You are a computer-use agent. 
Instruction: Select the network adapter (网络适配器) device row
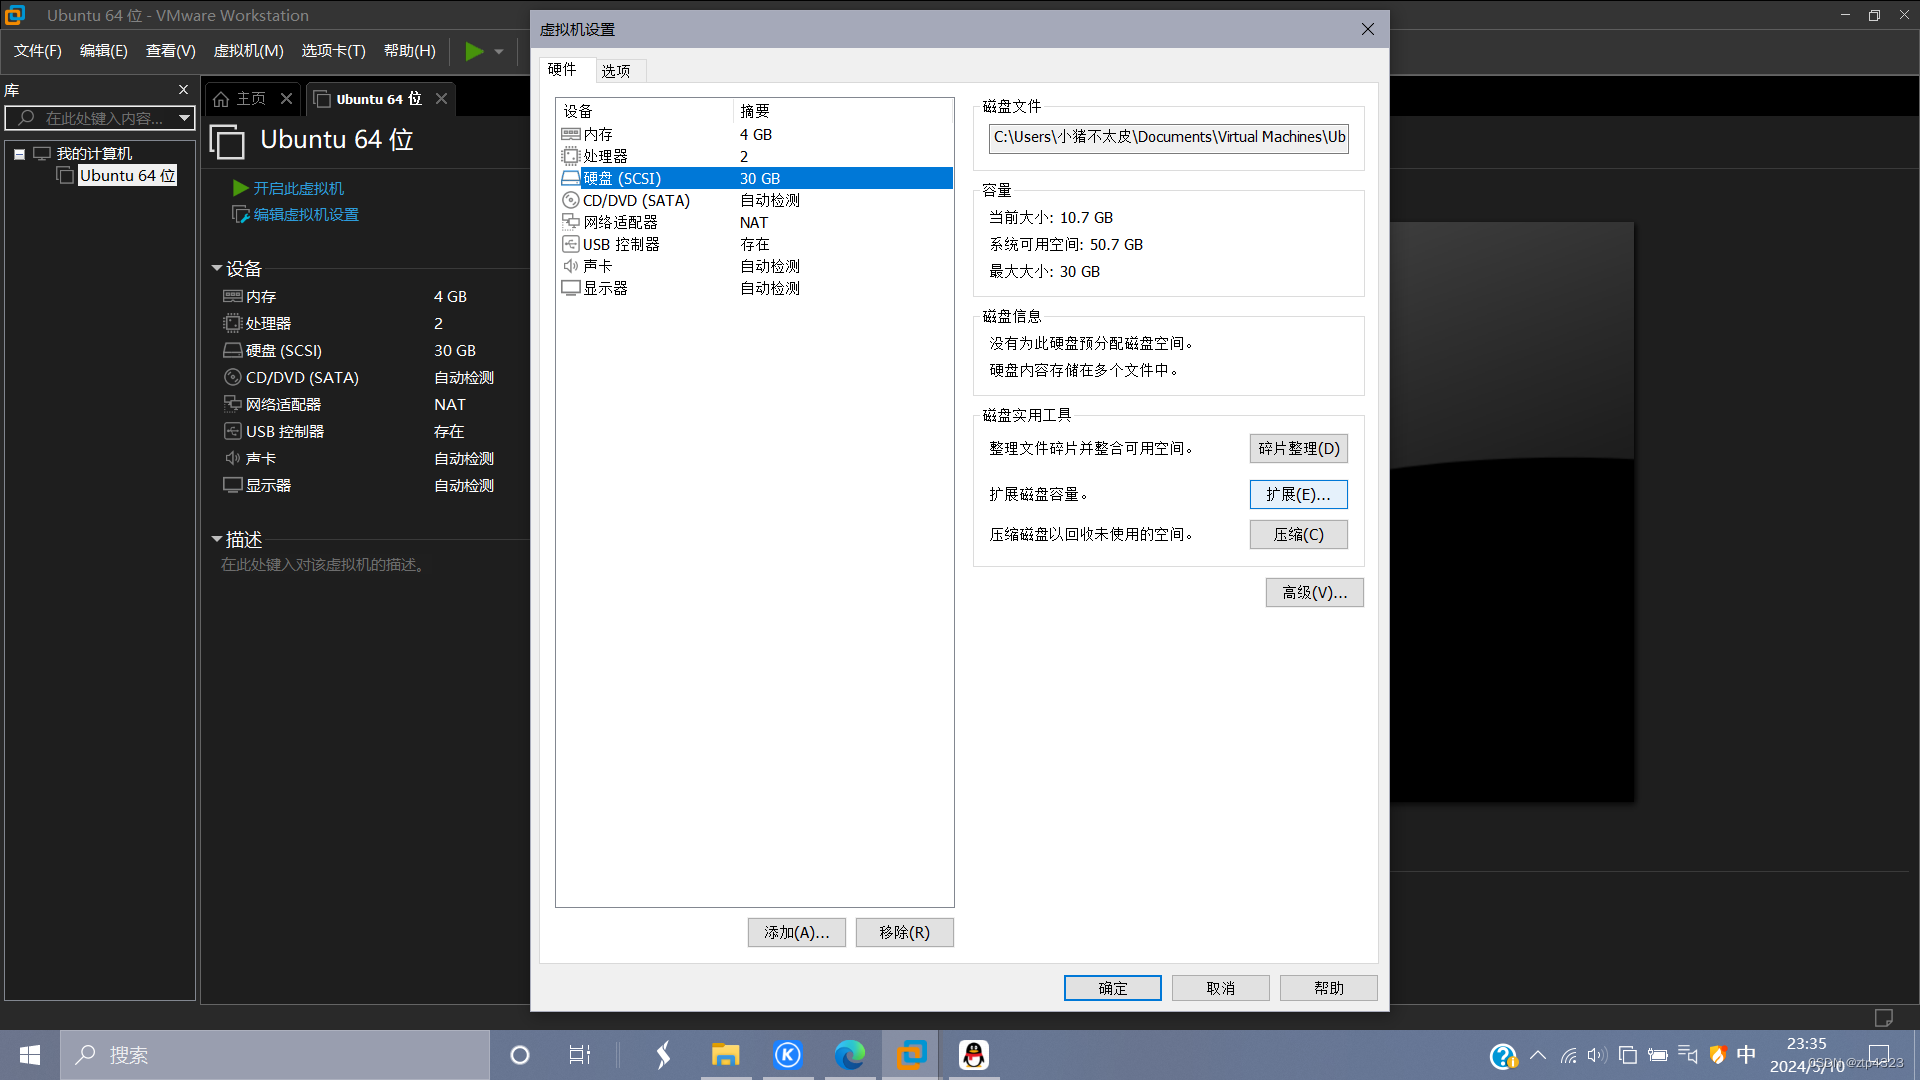(620, 223)
